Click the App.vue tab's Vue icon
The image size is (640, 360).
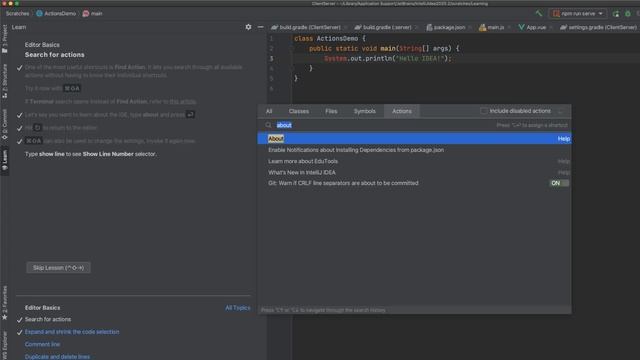coord(521,27)
